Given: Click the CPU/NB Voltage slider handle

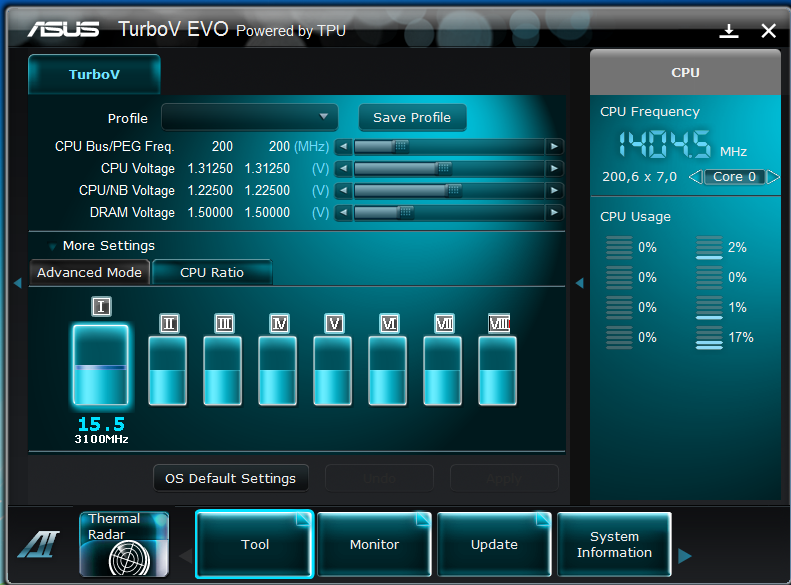Looking at the screenshot, I should [453, 190].
